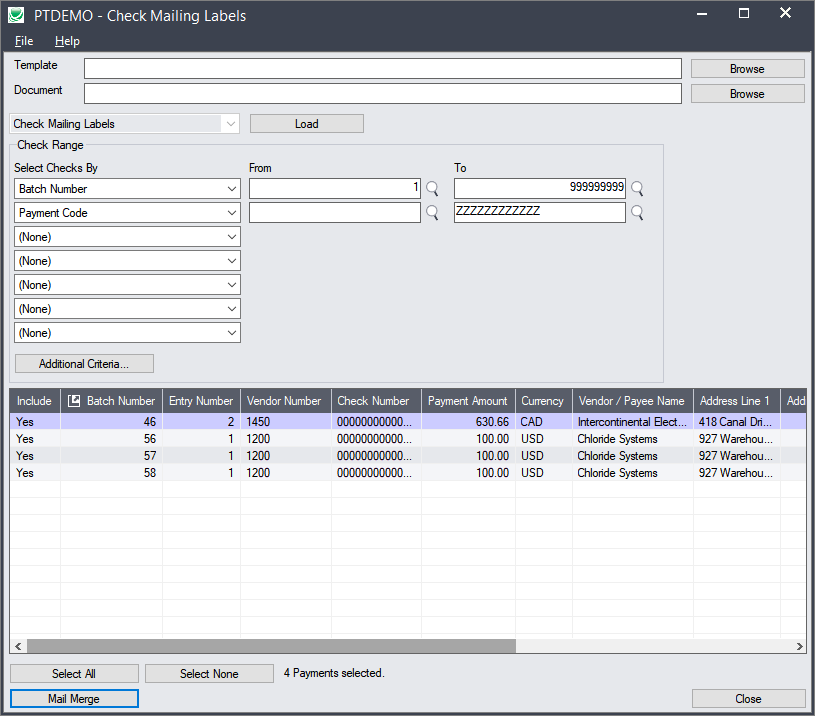The width and height of the screenshot is (815, 716).
Task: Click Browse button next to Document
Action: click(x=747, y=94)
